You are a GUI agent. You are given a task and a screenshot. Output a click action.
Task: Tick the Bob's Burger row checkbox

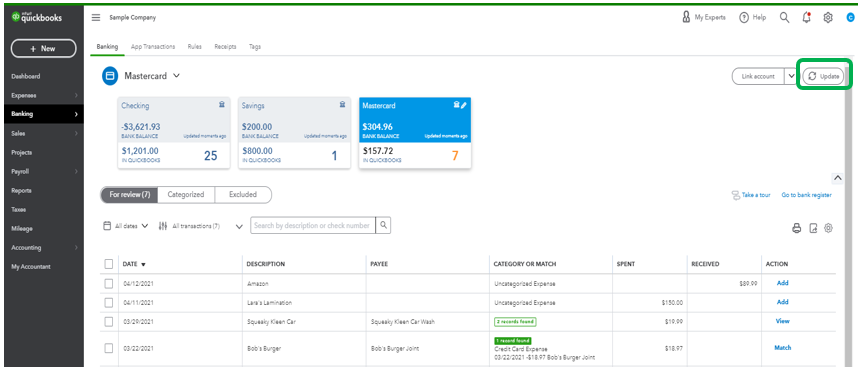pos(109,348)
